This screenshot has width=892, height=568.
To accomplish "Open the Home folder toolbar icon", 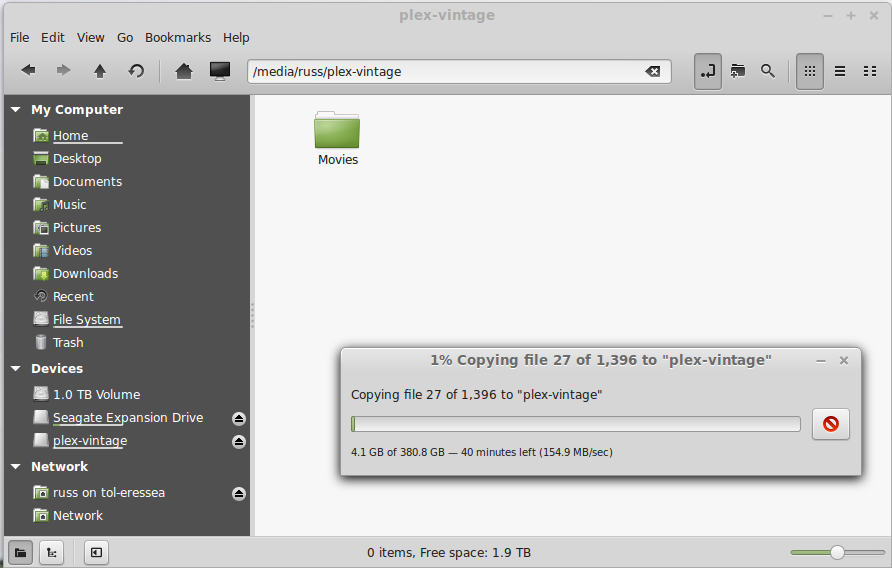I will (184, 71).
